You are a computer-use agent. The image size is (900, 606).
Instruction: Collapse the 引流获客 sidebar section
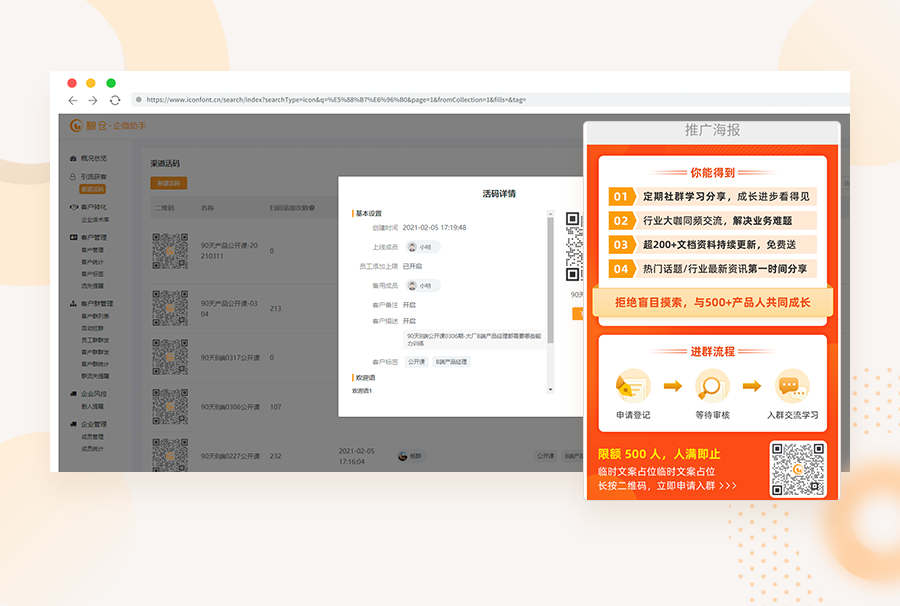(x=95, y=176)
